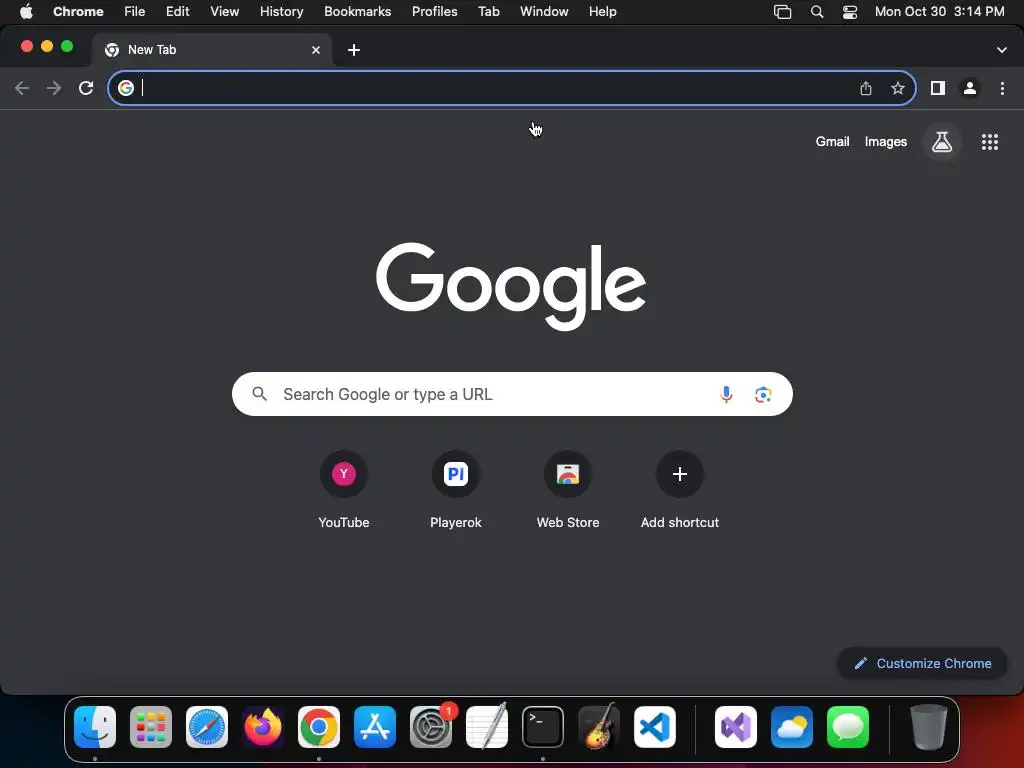The height and width of the screenshot is (768, 1024).
Task: Open Search Labs flask icon
Action: click(942, 142)
